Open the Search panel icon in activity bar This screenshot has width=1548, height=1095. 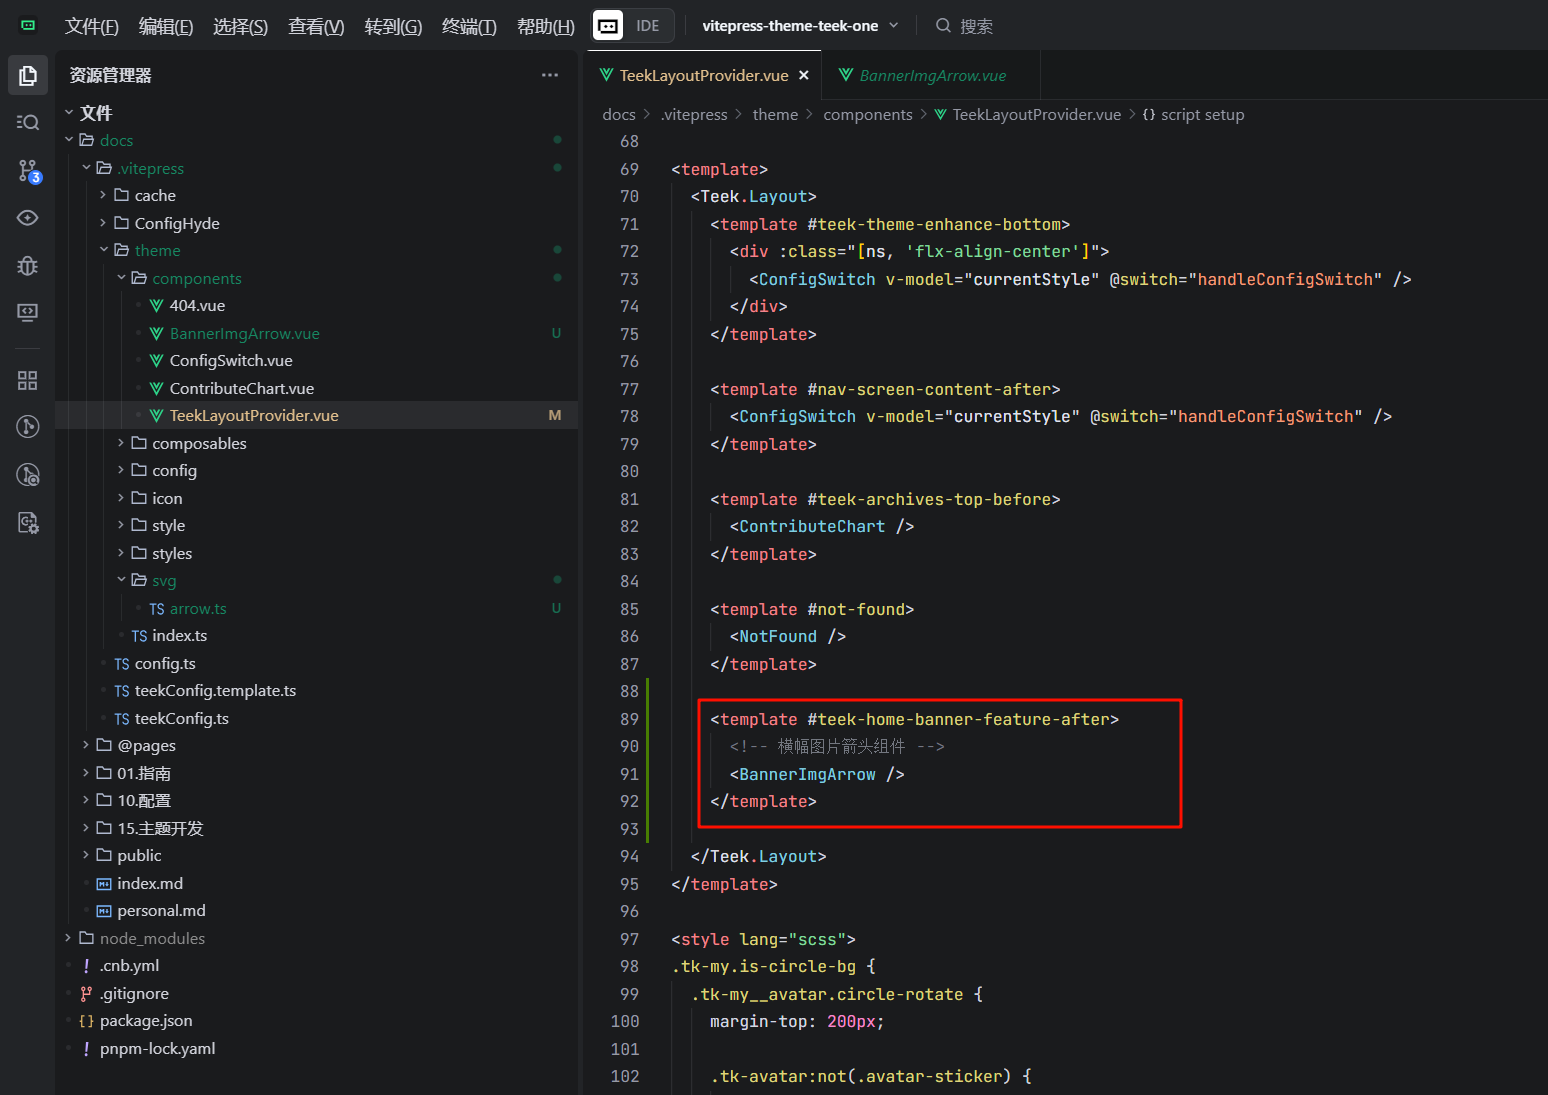pos(28,122)
